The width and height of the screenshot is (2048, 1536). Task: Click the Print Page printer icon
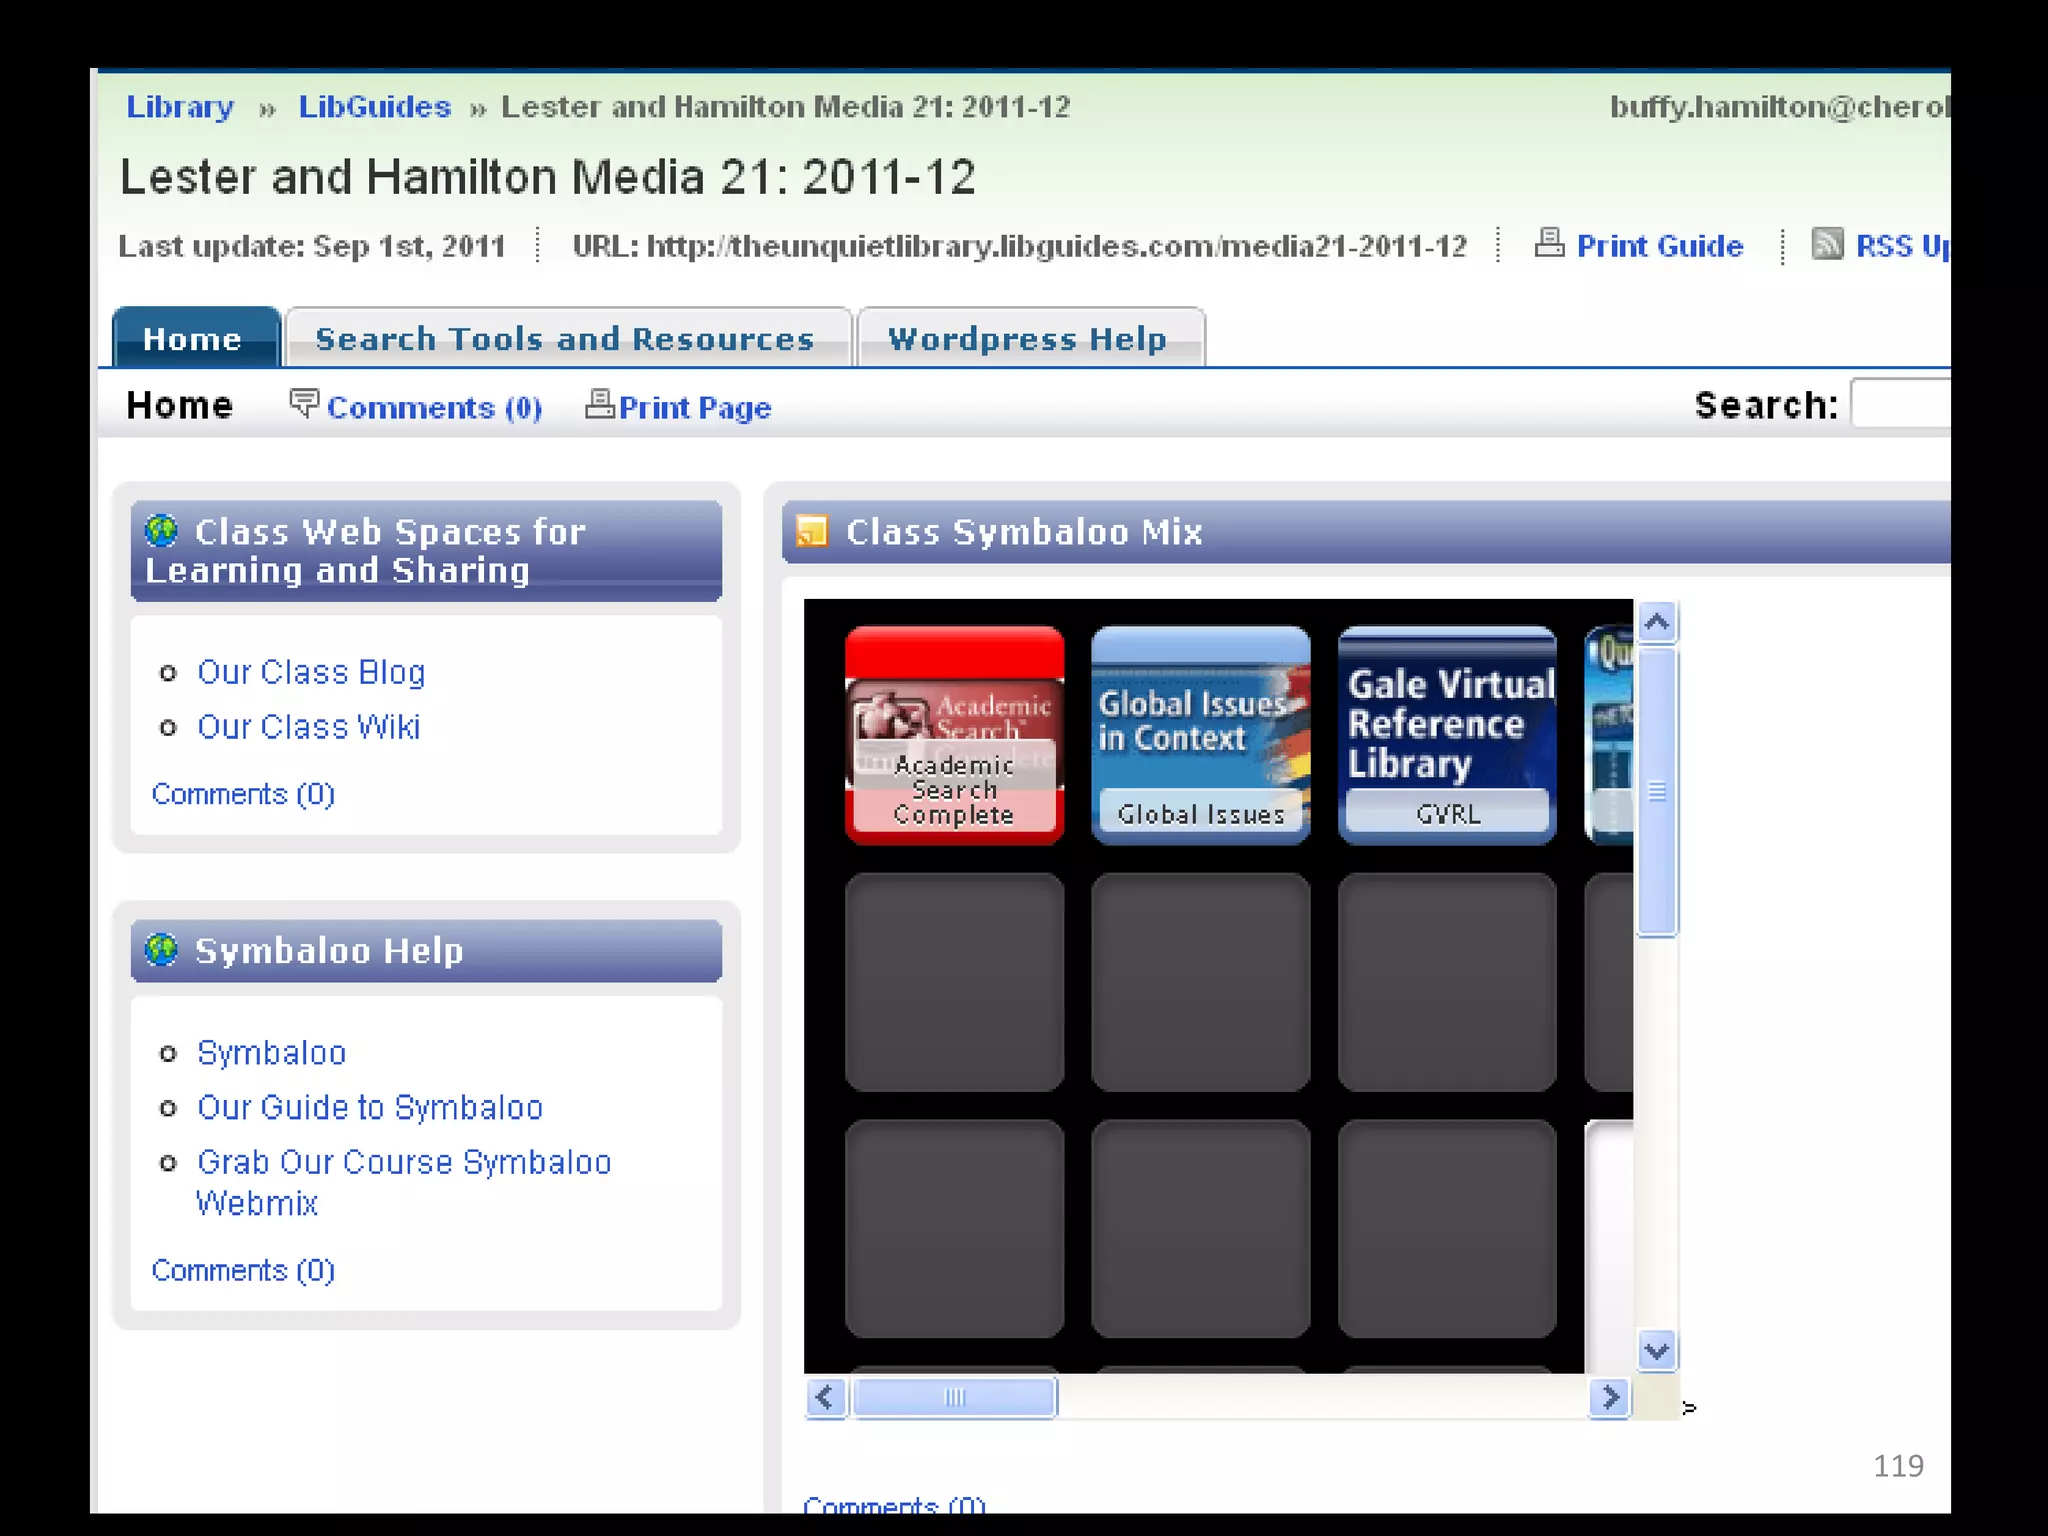[x=599, y=404]
